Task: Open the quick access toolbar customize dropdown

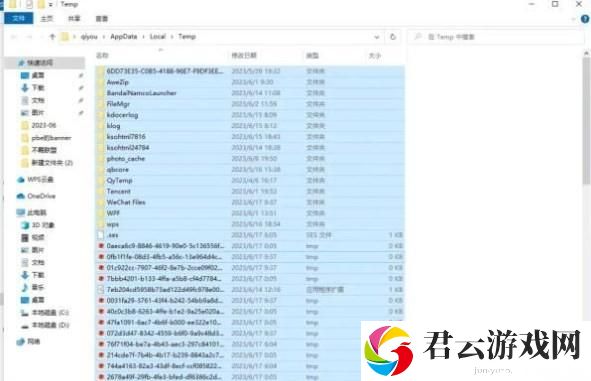Action: tap(50, 5)
